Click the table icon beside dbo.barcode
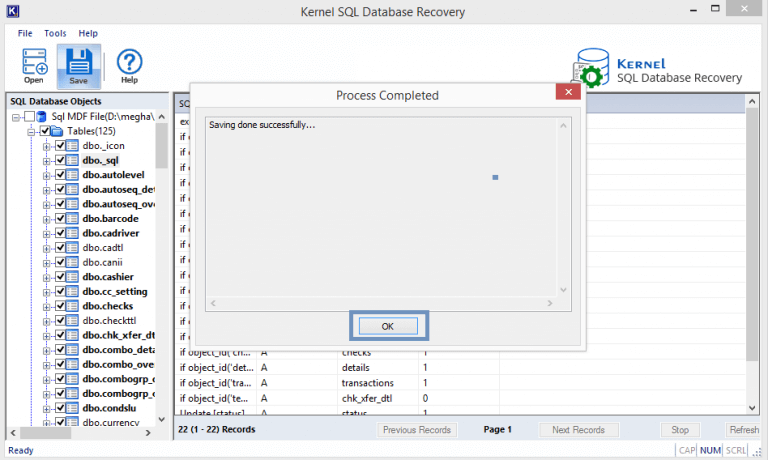Image resolution: width=768 pixels, height=460 pixels. [x=72, y=218]
